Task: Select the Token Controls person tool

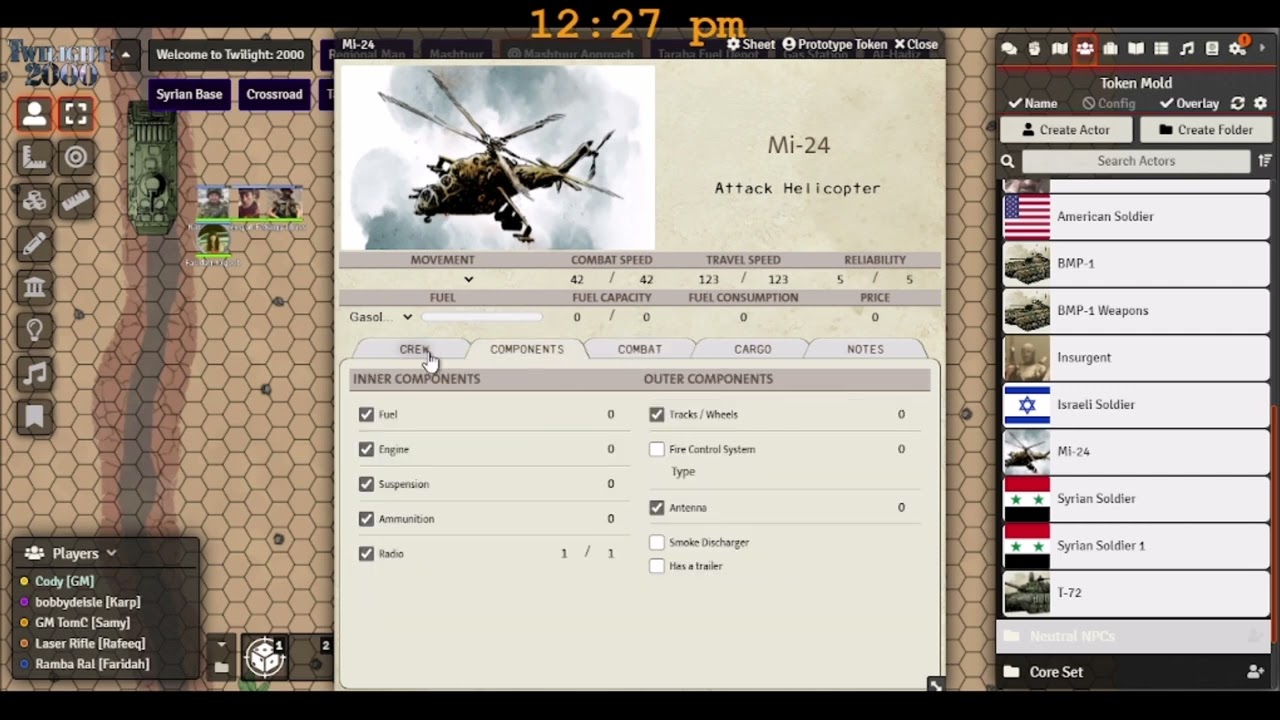Action: [34, 114]
